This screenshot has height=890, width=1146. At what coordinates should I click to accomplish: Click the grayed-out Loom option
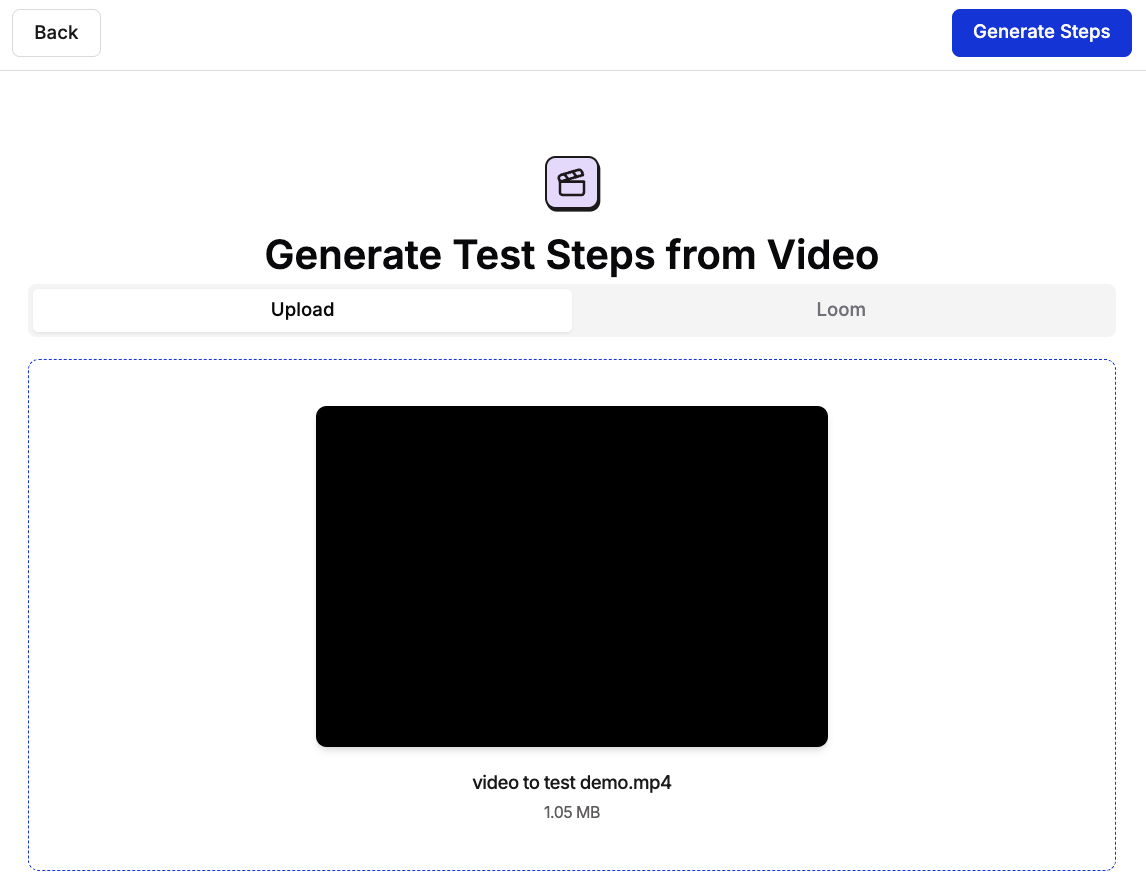(841, 310)
